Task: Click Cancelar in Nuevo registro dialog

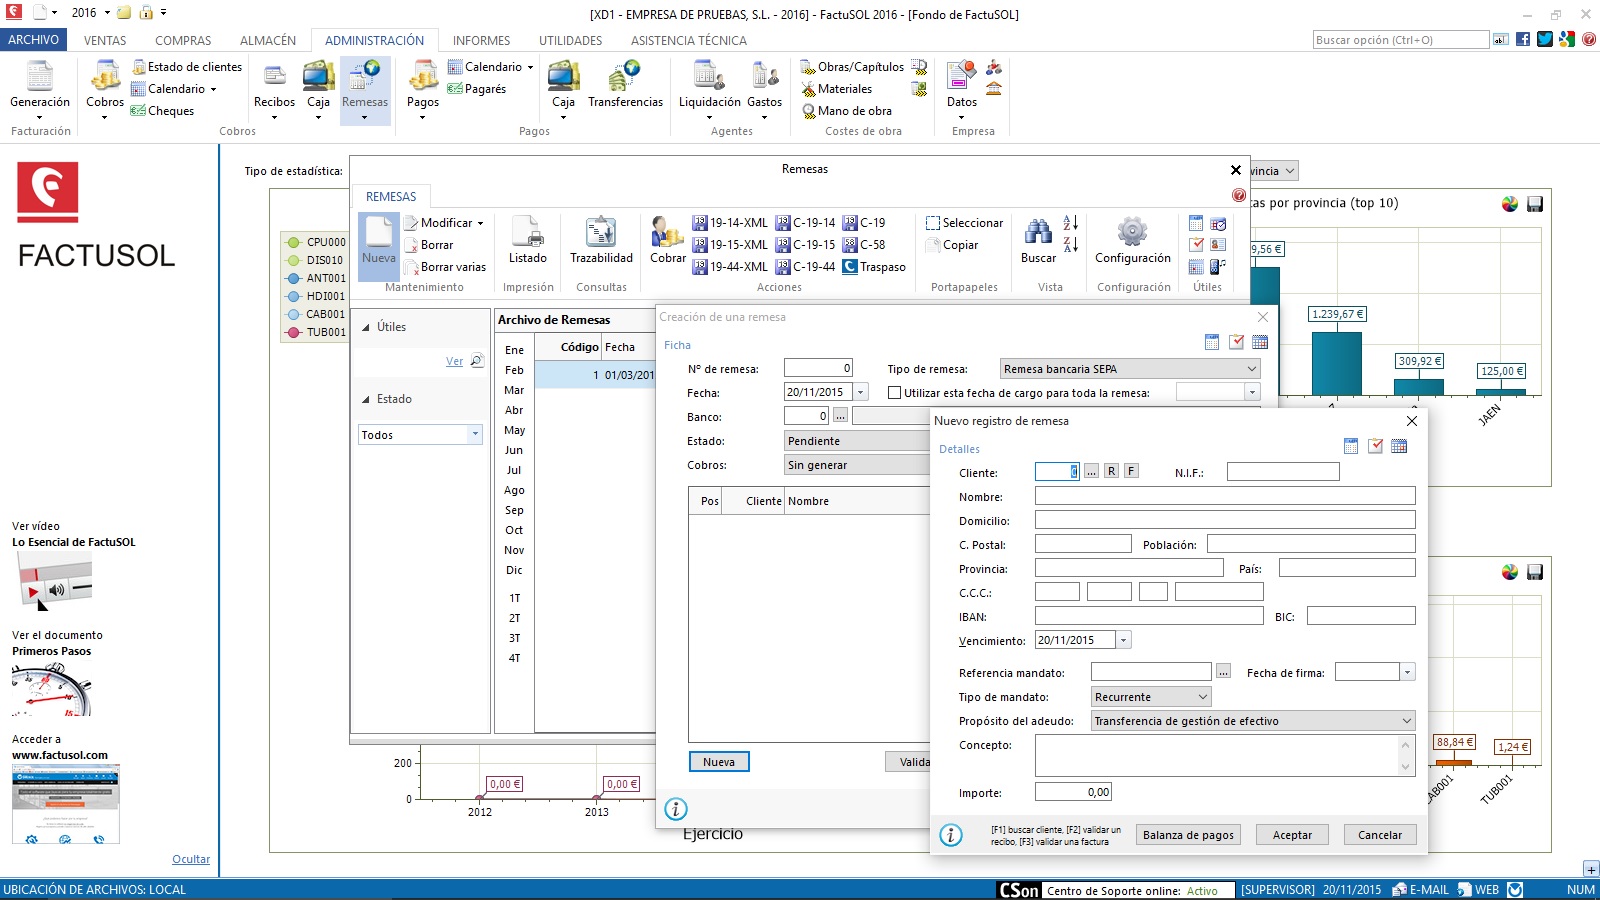Action: 1380,835
